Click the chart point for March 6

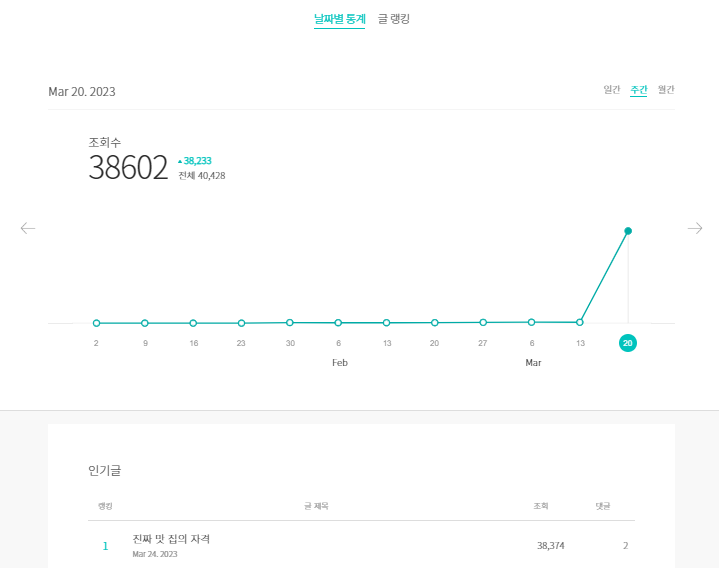[x=531, y=322]
